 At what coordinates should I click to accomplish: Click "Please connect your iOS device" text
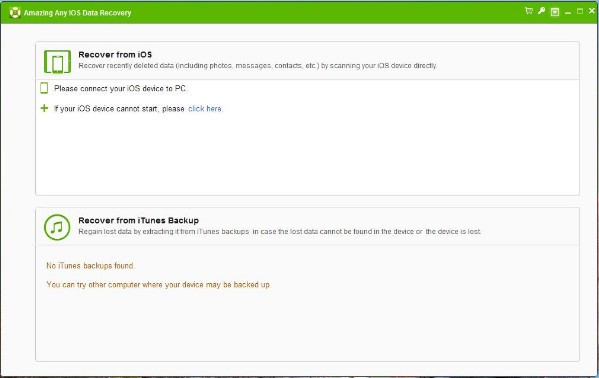coord(120,88)
